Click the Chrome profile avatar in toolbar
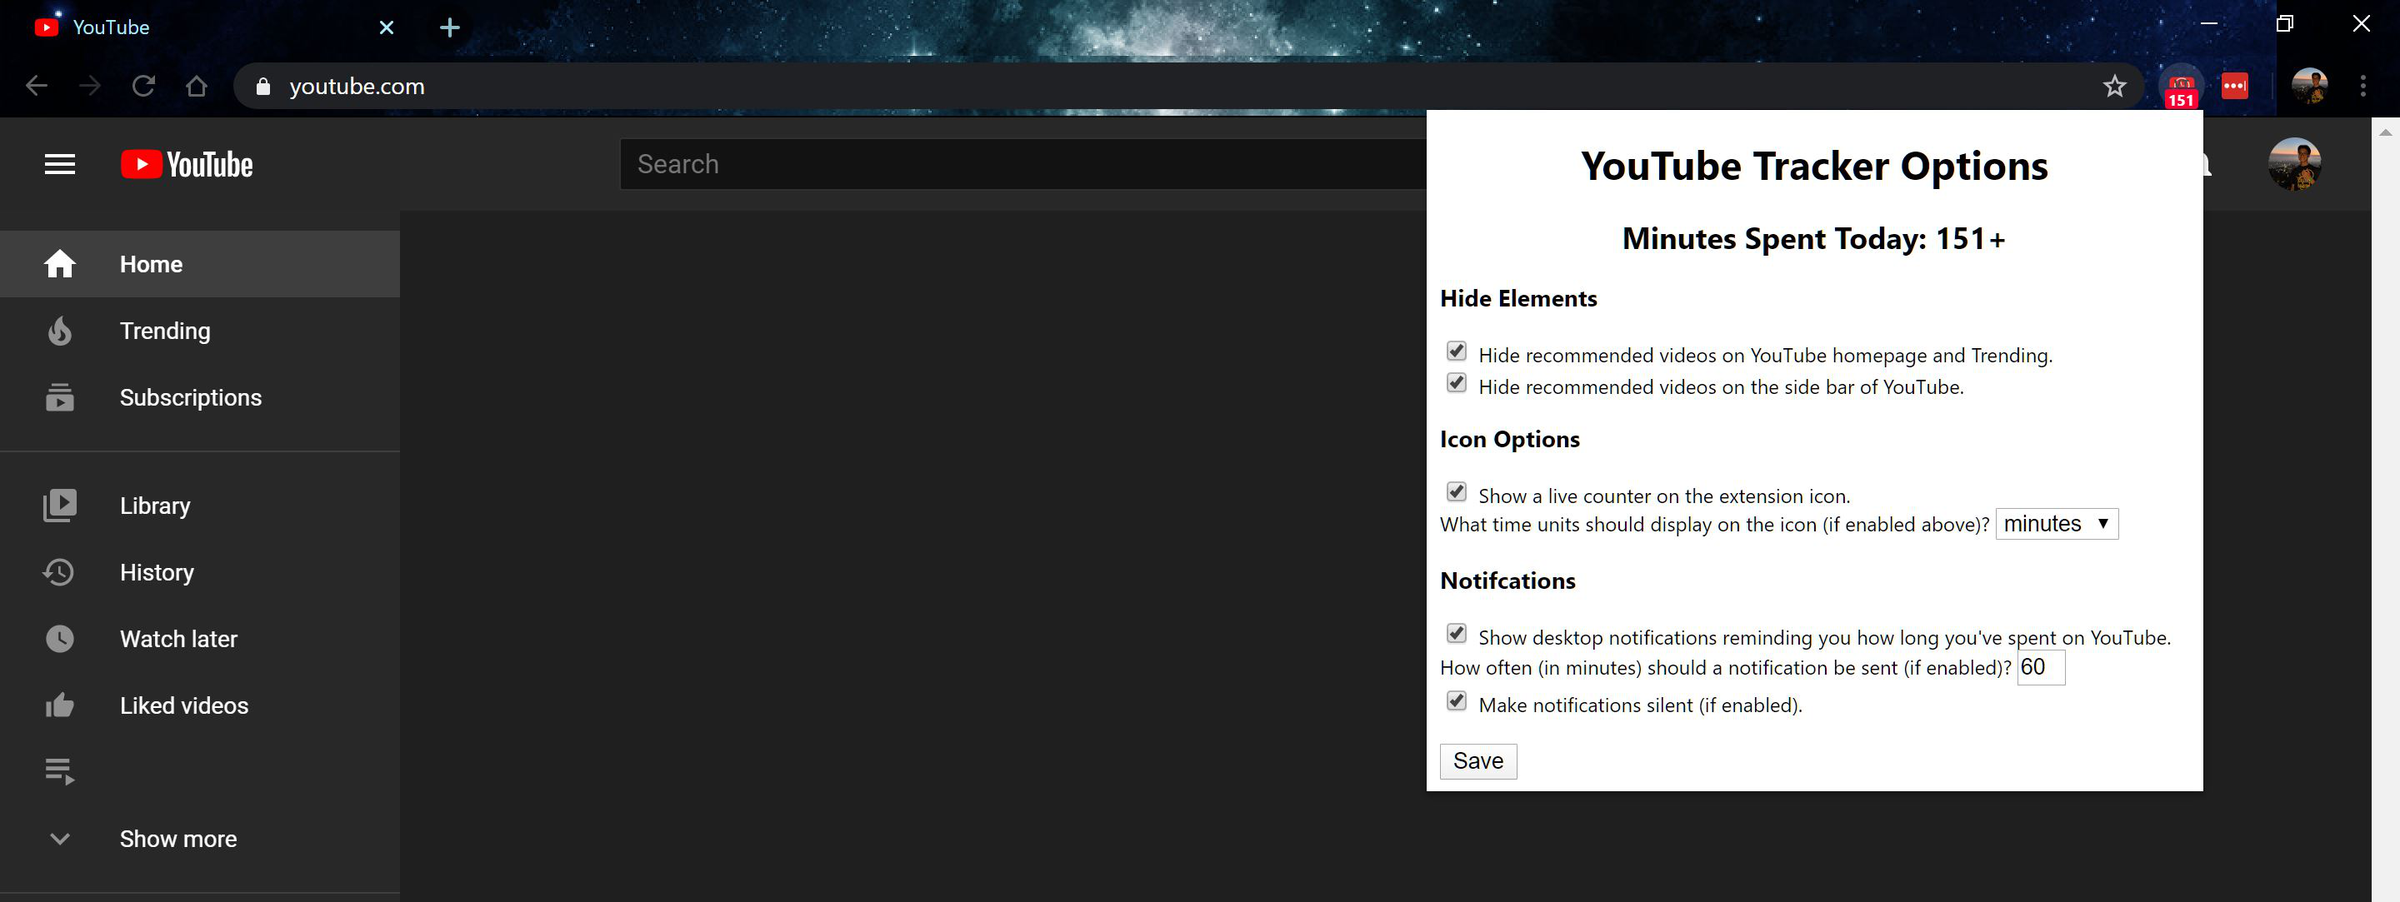This screenshot has width=2400, height=902. [2310, 86]
